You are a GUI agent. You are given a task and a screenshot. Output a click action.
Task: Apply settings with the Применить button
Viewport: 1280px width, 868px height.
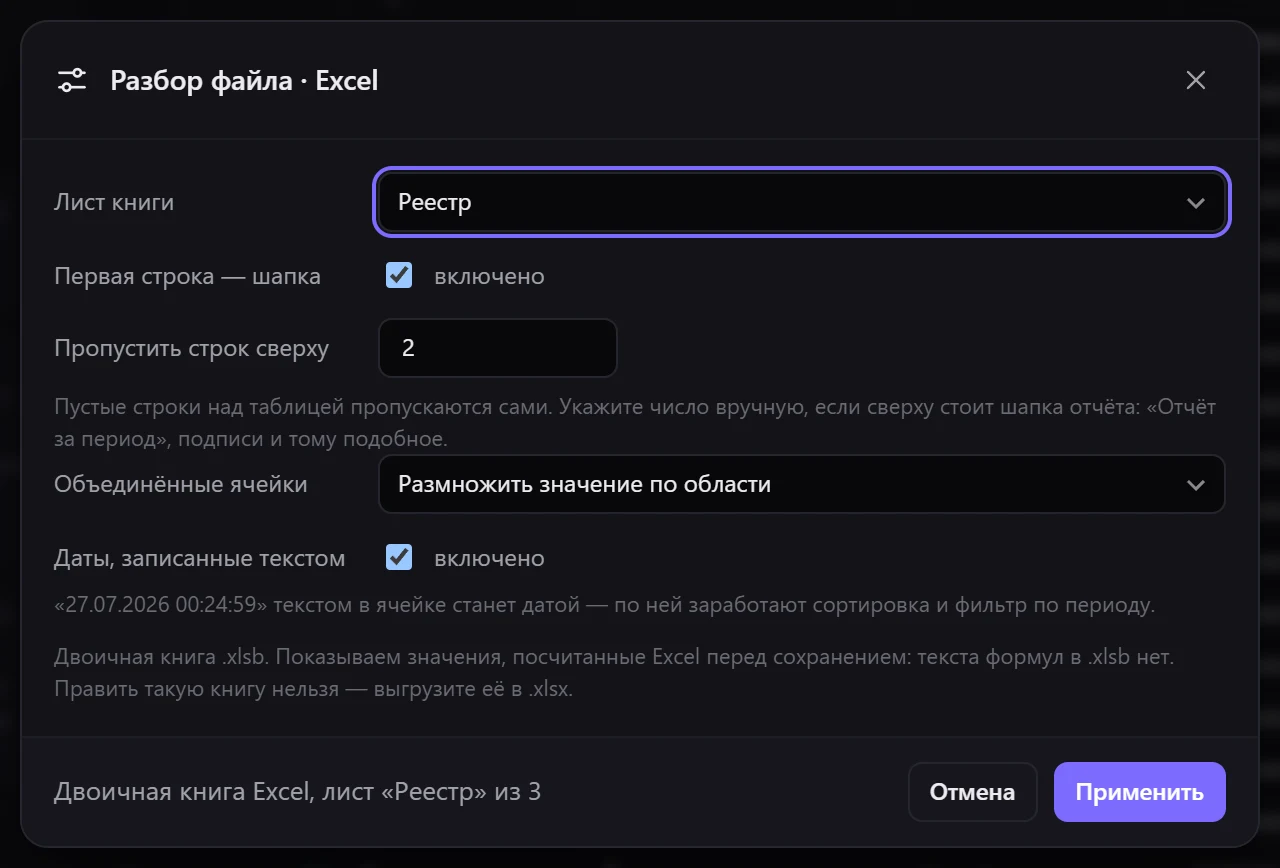point(1139,792)
